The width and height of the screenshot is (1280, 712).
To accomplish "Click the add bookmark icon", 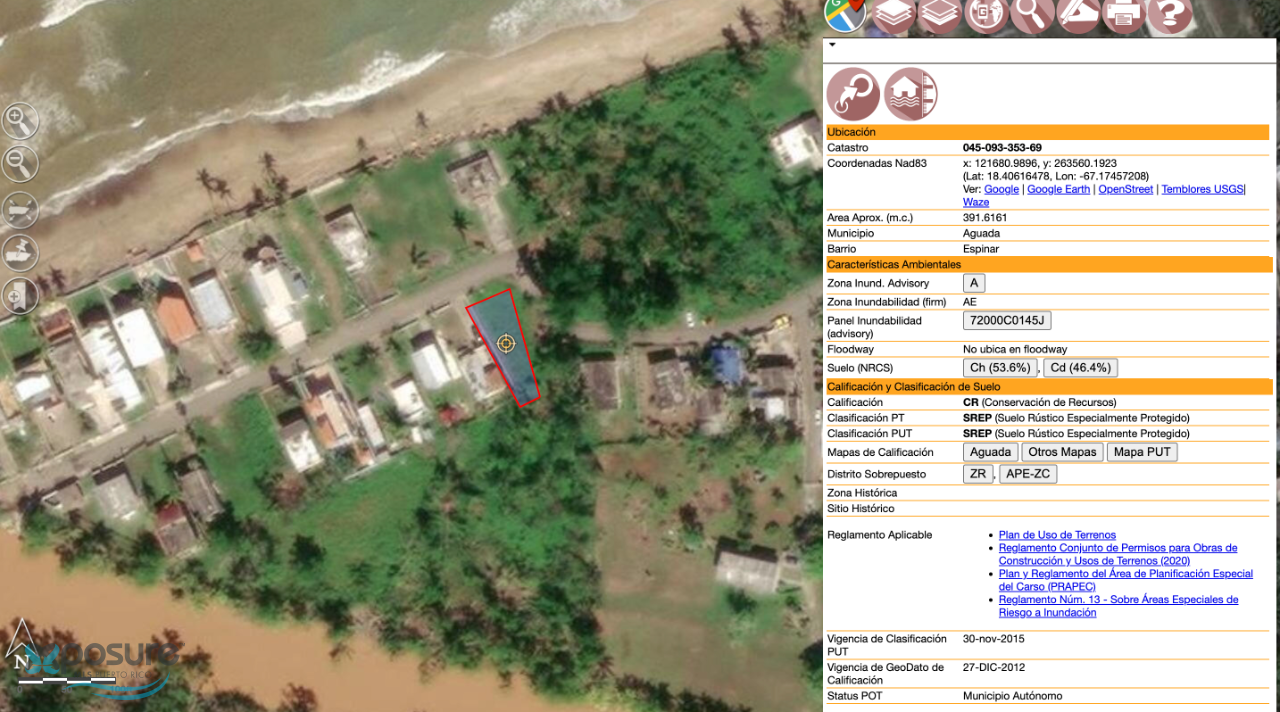I will coord(20,296).
